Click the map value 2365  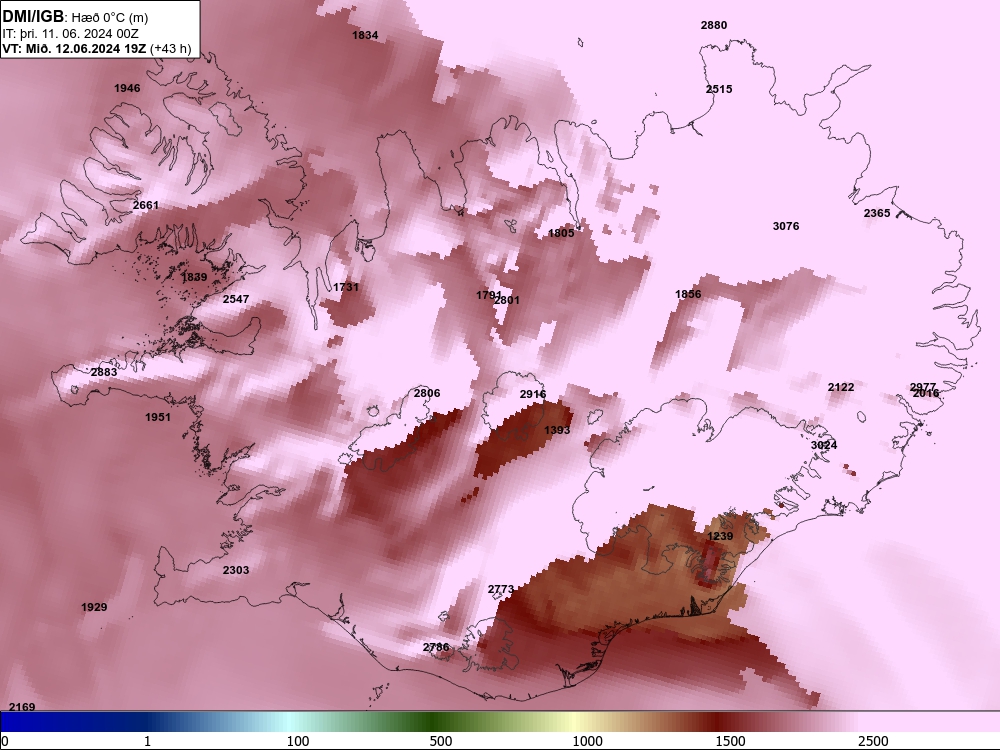(x=877, y=213)
